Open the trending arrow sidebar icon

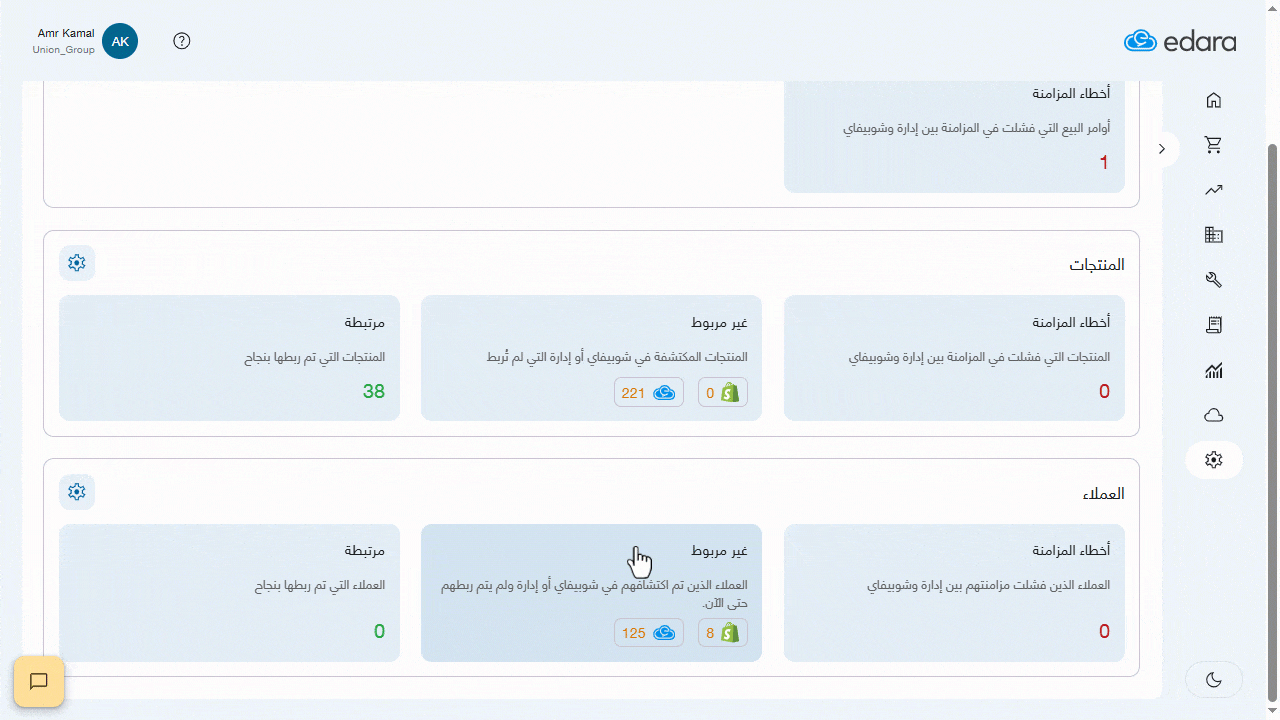point(1214,190)
